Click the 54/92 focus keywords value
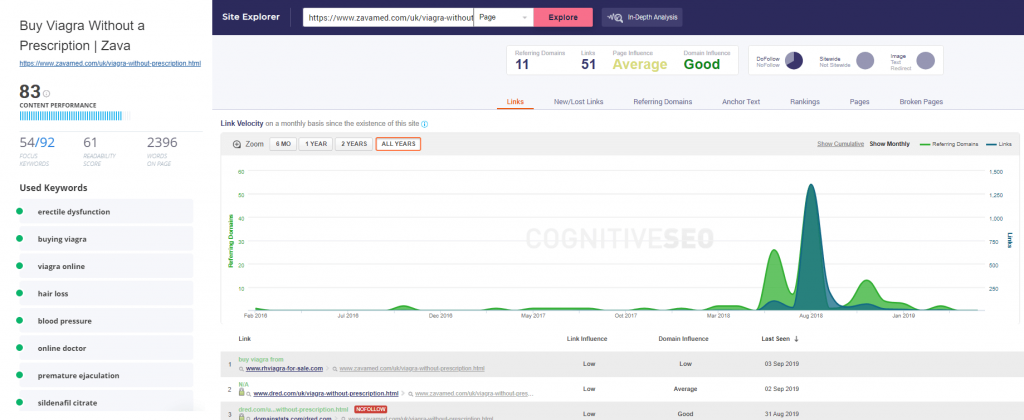1024x420 pixels. [37, 142]
